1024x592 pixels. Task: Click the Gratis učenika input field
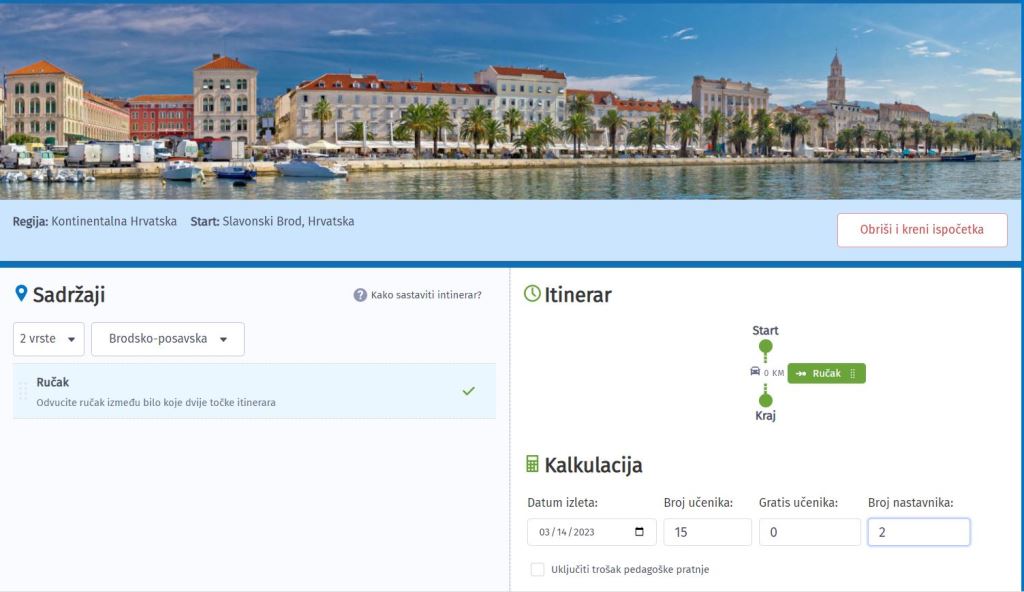pos(809,532)
